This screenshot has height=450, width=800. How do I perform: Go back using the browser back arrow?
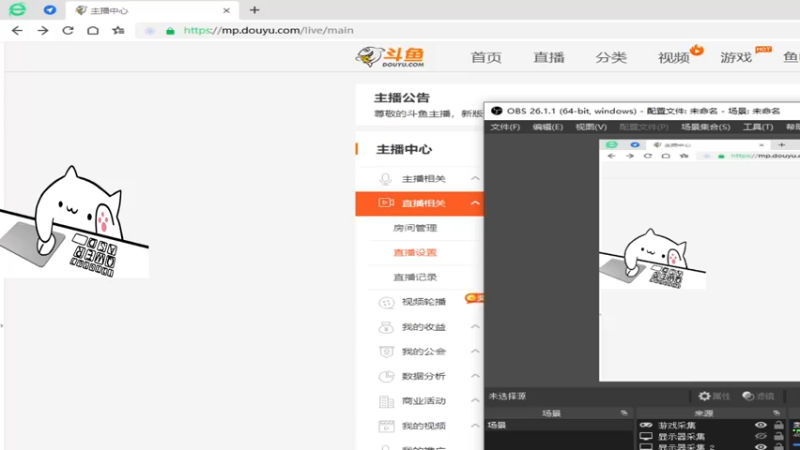coord(17,31)
